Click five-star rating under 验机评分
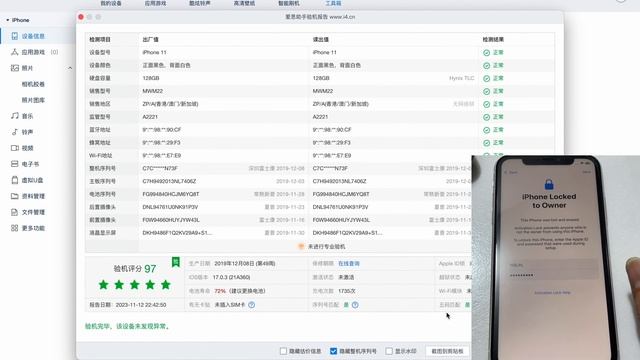 pyautogui.click(x=135, y=284)
